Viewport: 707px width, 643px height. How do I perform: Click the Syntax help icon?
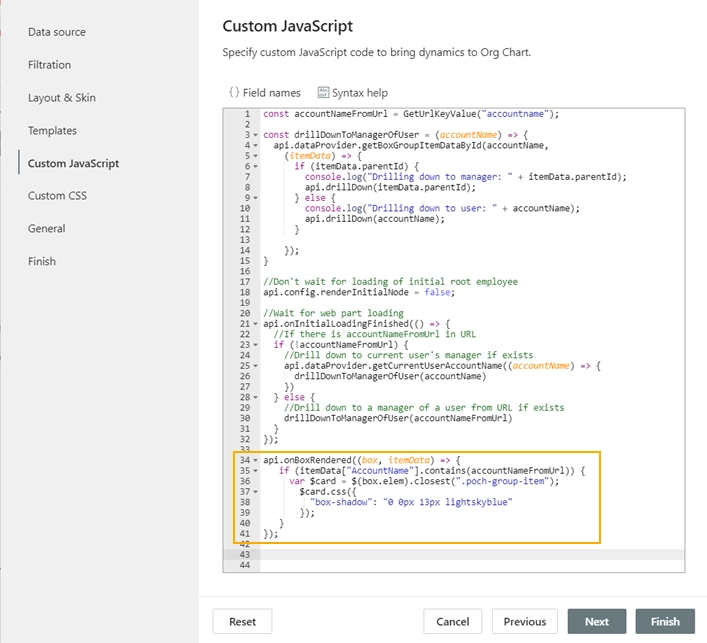click(323, 92)
